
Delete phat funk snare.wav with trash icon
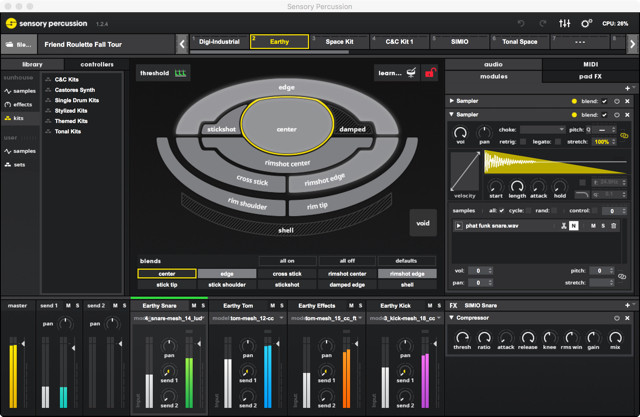[613, 226]
